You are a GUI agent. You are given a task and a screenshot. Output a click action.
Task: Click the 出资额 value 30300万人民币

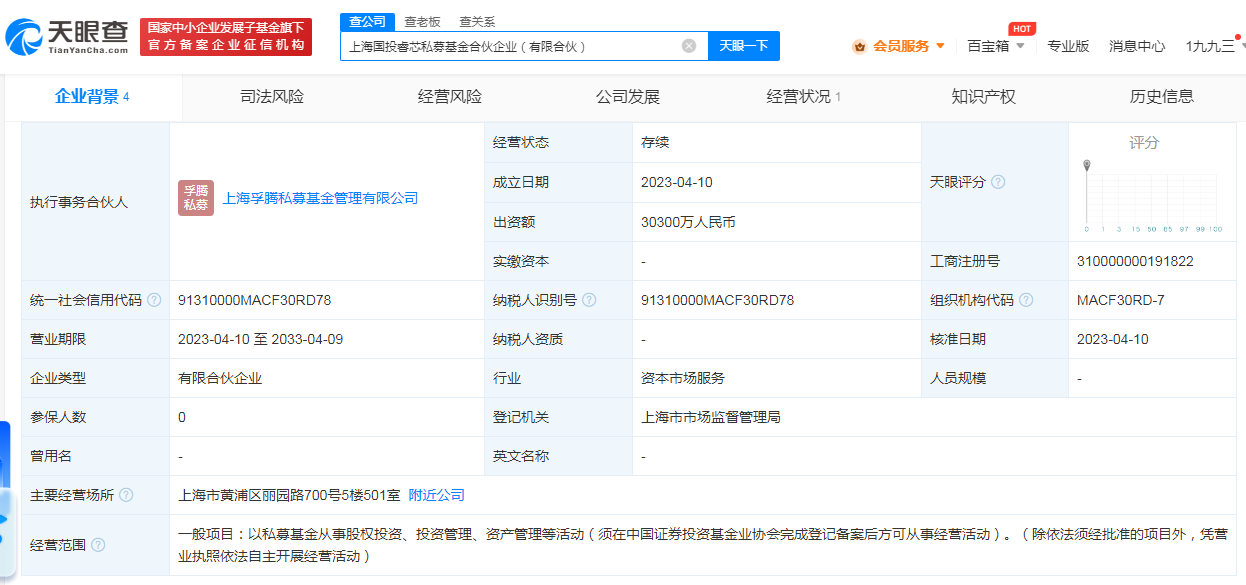point(688,222)
